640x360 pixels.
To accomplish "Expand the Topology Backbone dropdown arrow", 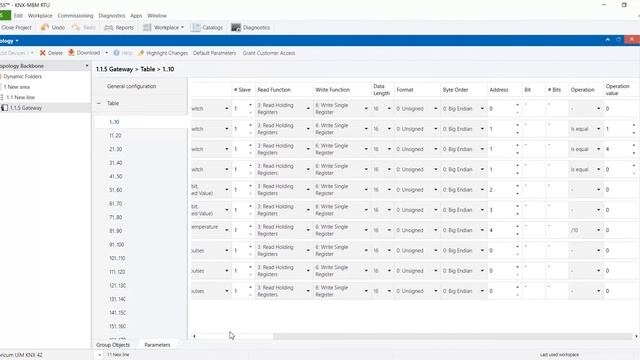I will [x=87, y=66].
